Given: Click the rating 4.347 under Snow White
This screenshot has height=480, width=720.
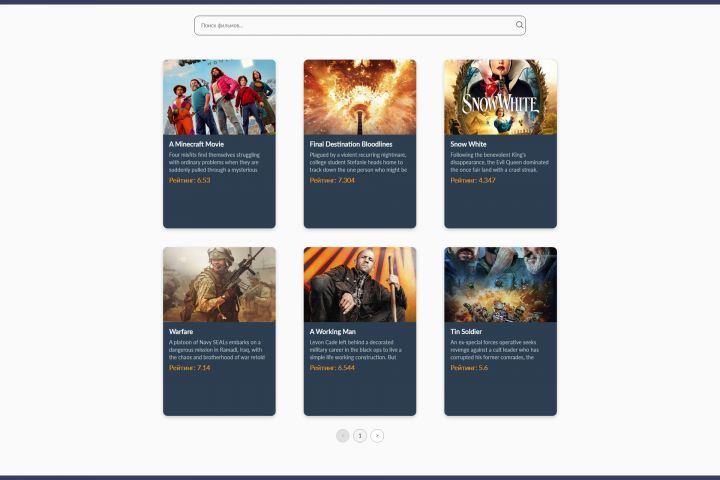Looking at the screenshot, I should tap(472, 180).
